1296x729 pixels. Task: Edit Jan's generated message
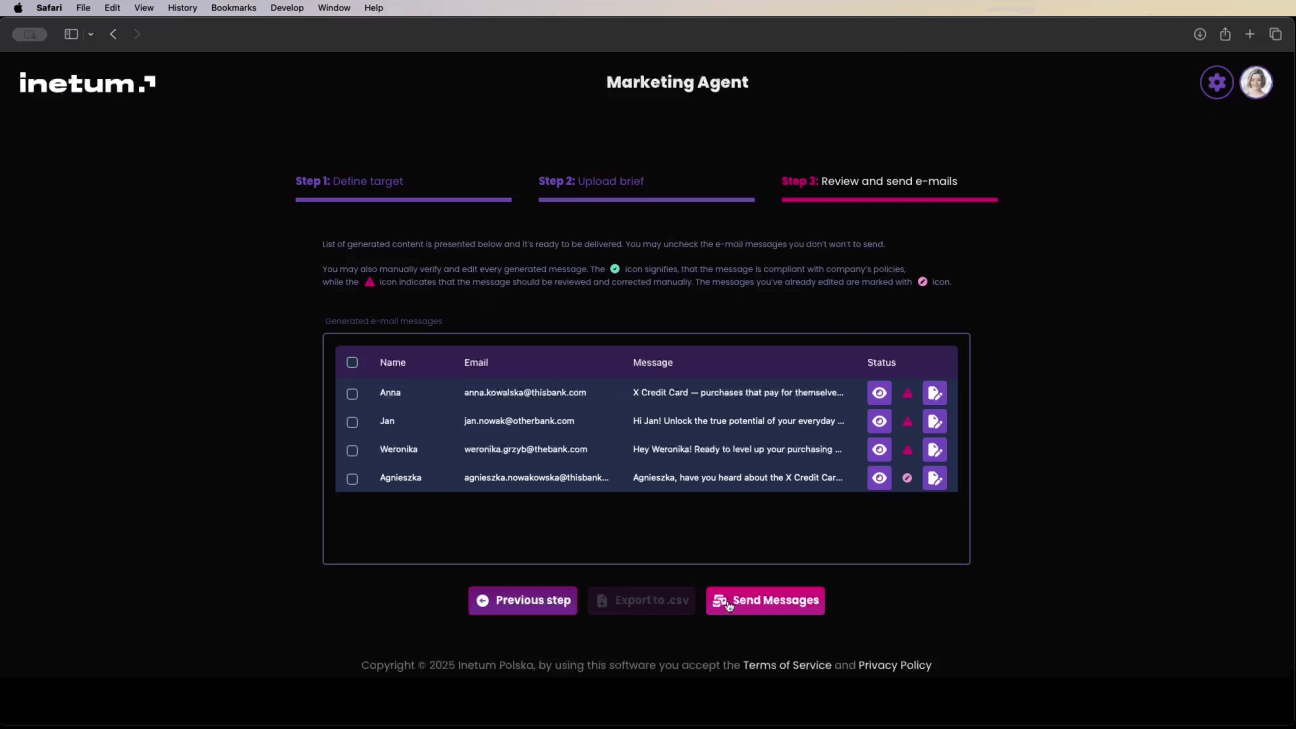point(934,422)
